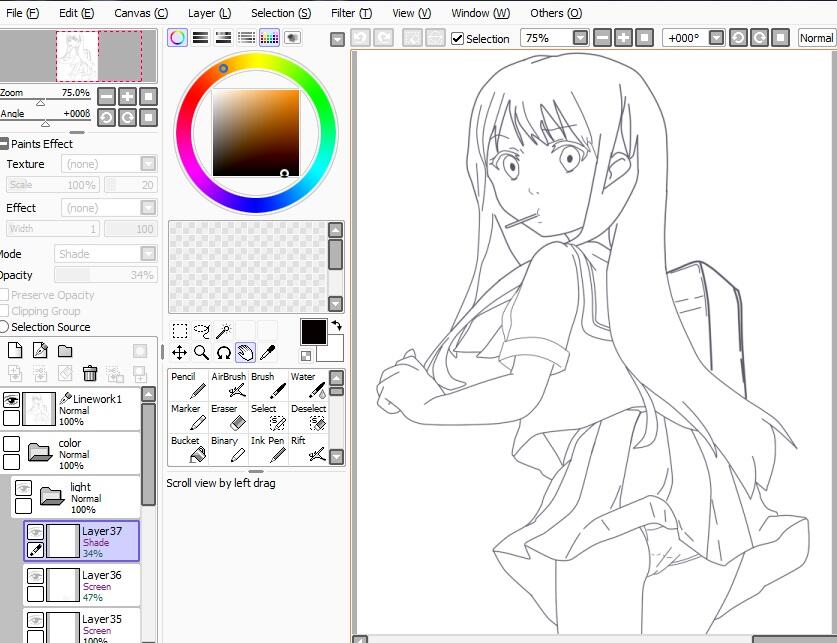Pick the Eyedropper color picker tool
This screenshot has height=643, width=837.
pos(267,353)
